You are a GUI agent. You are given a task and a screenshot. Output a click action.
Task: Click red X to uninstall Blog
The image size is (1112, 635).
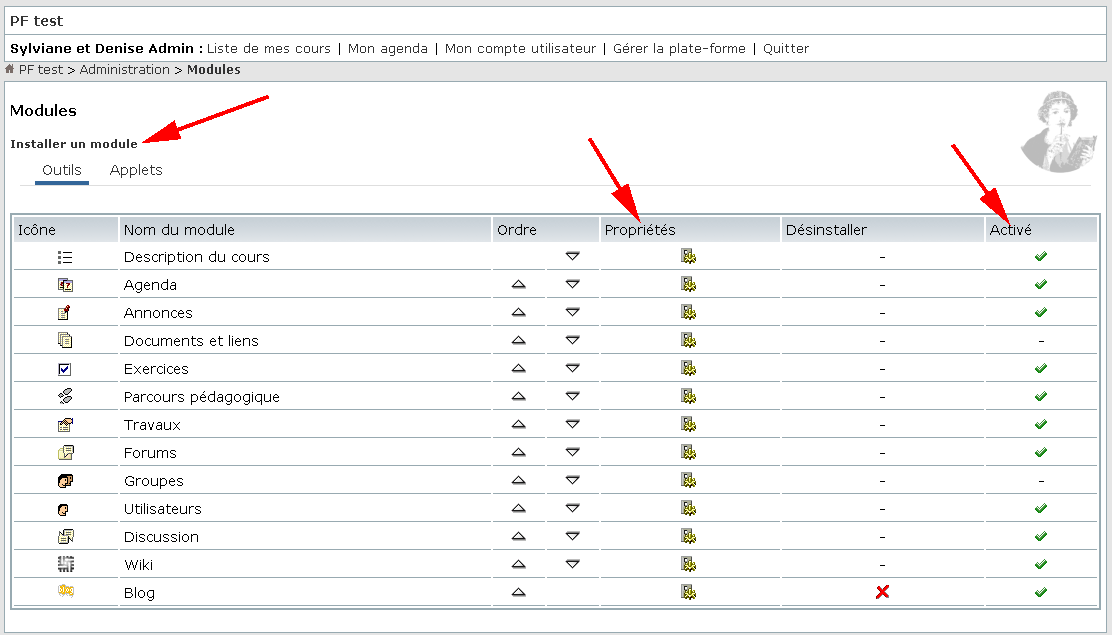point(882,592)
